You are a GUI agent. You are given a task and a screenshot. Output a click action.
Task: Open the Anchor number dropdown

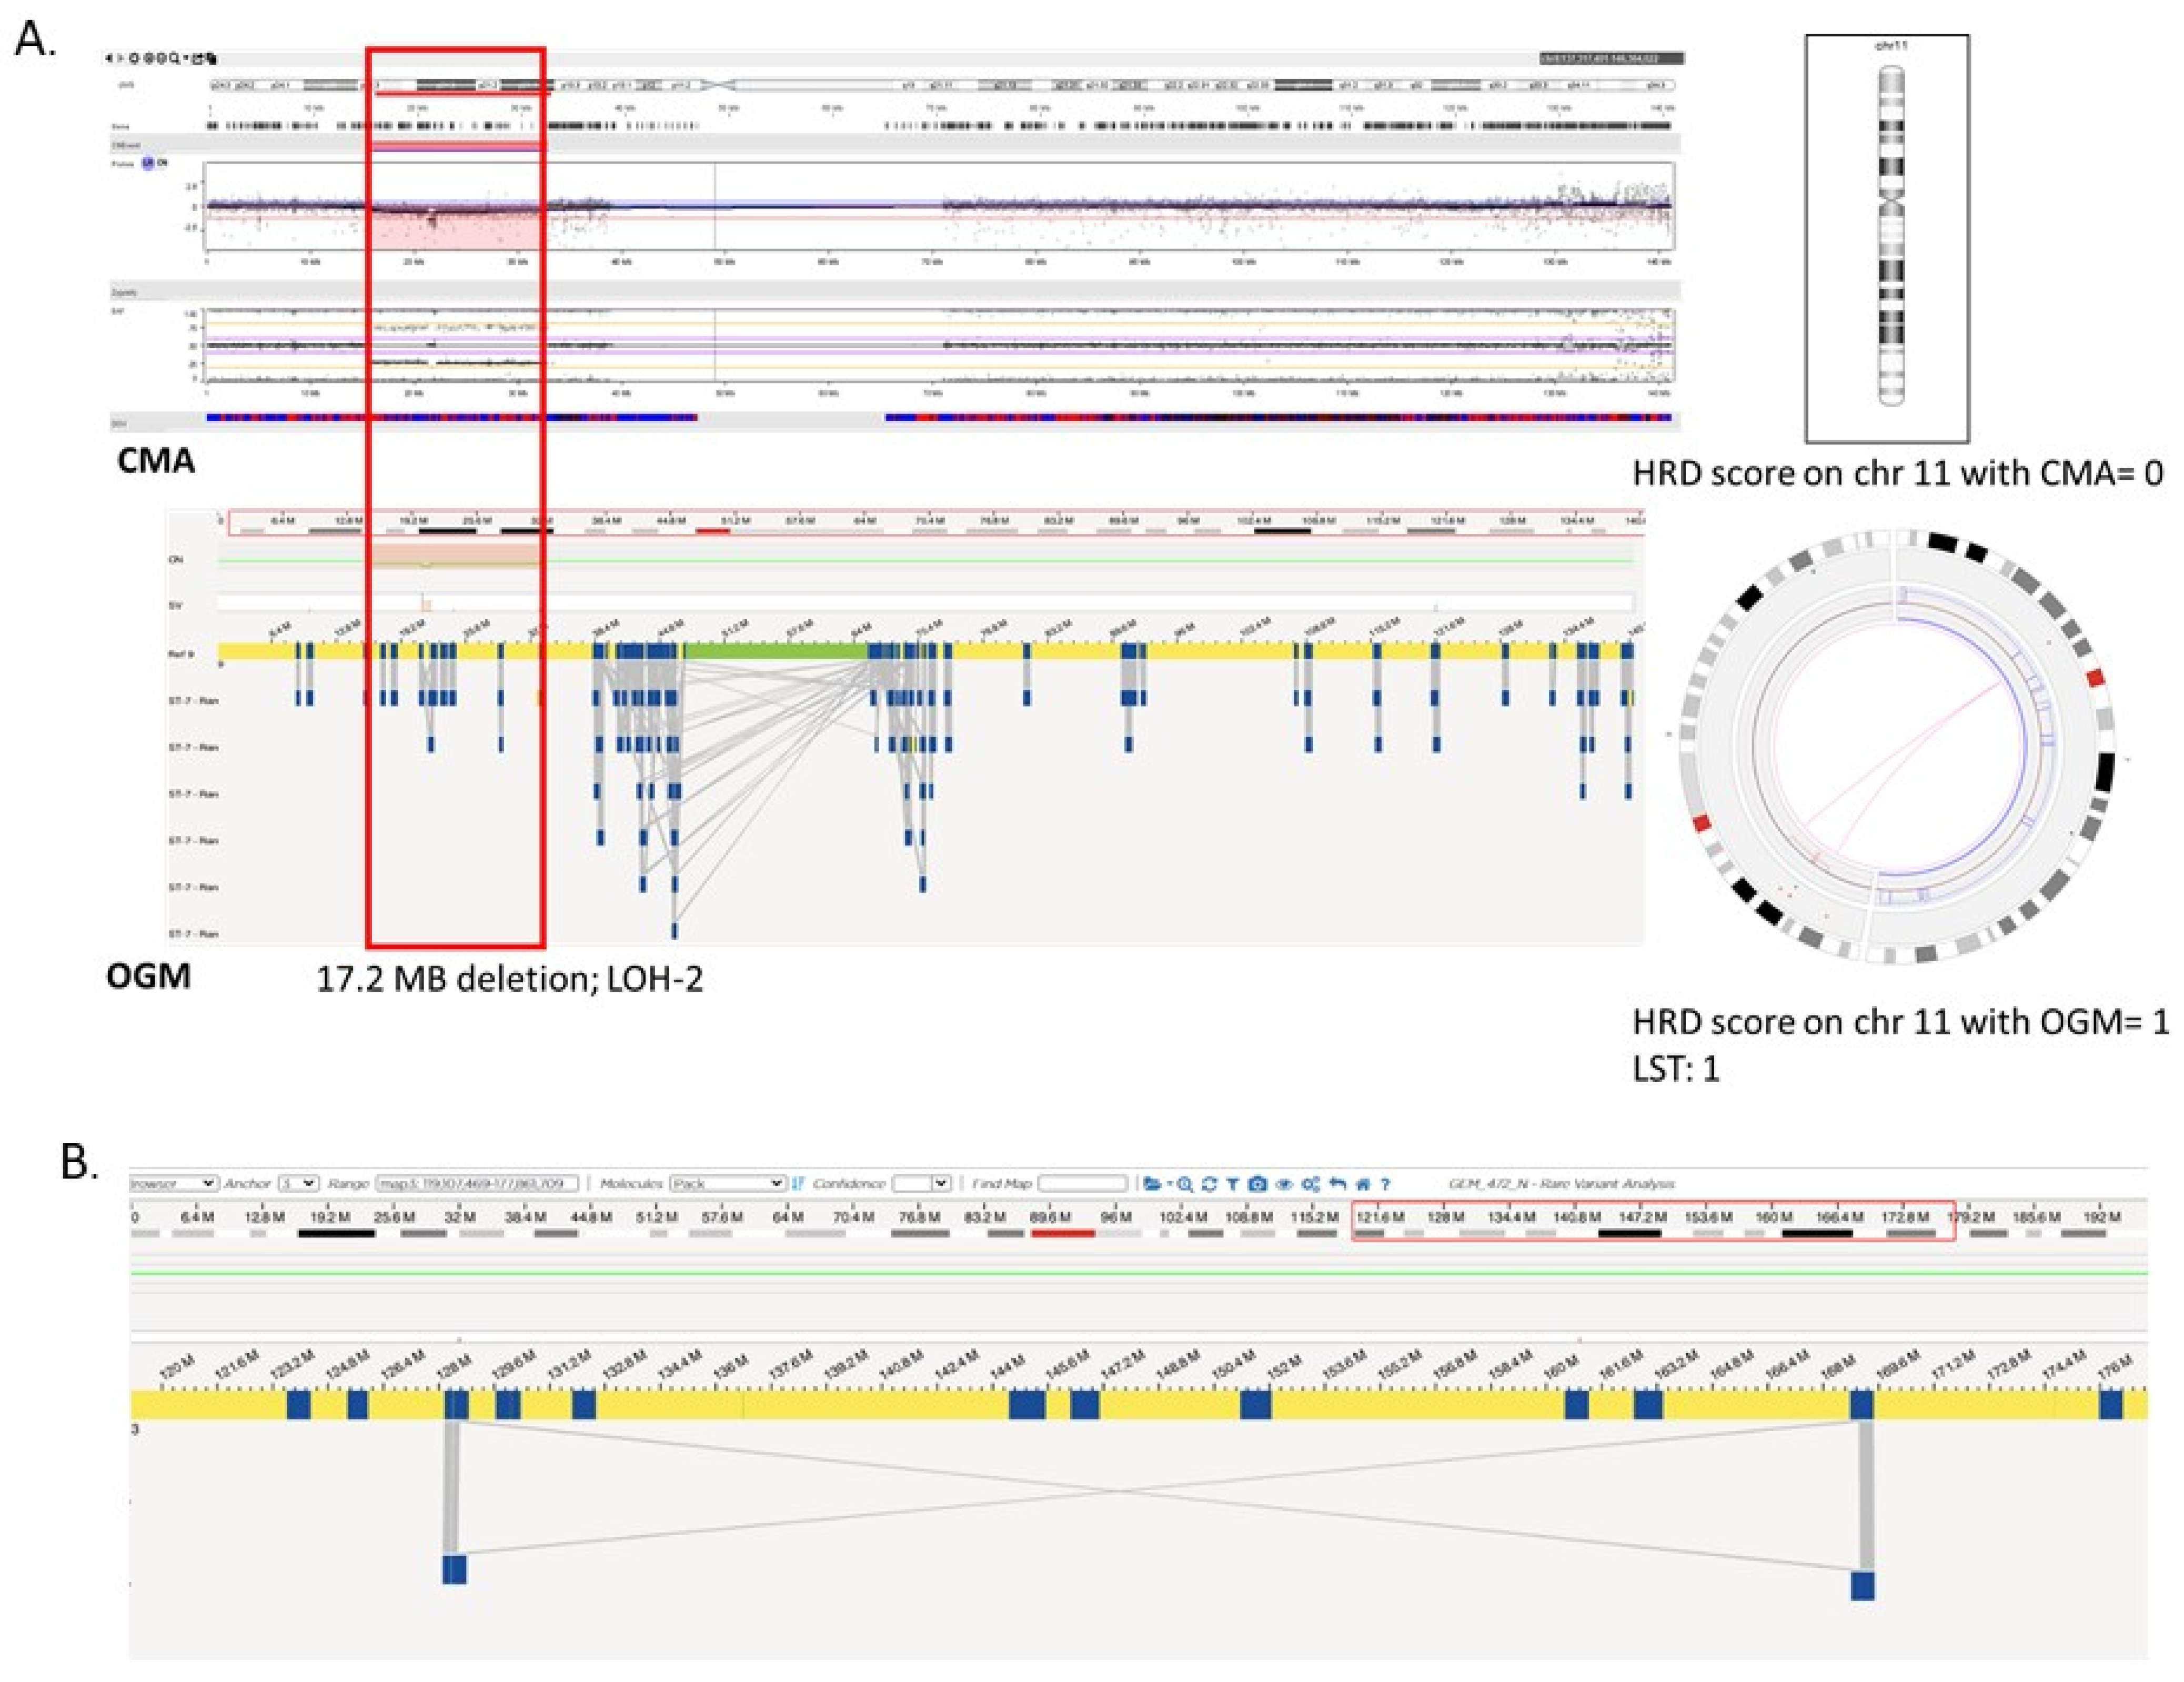click(298, 1183)
